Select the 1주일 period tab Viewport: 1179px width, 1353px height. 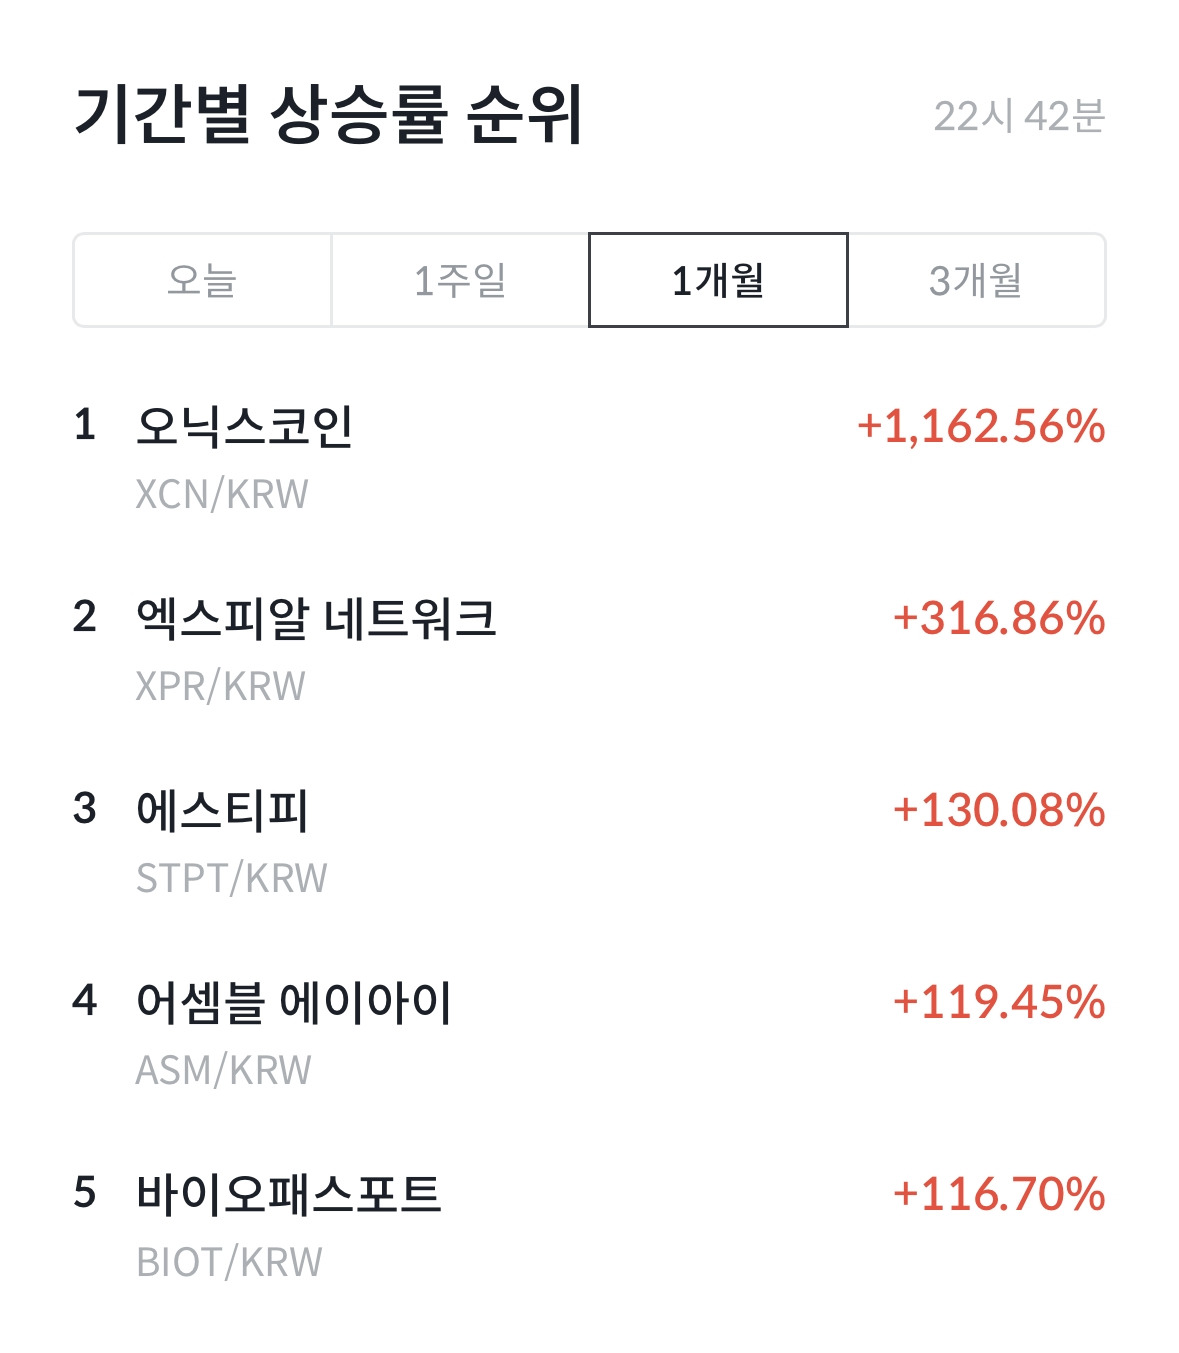point(460,280)
